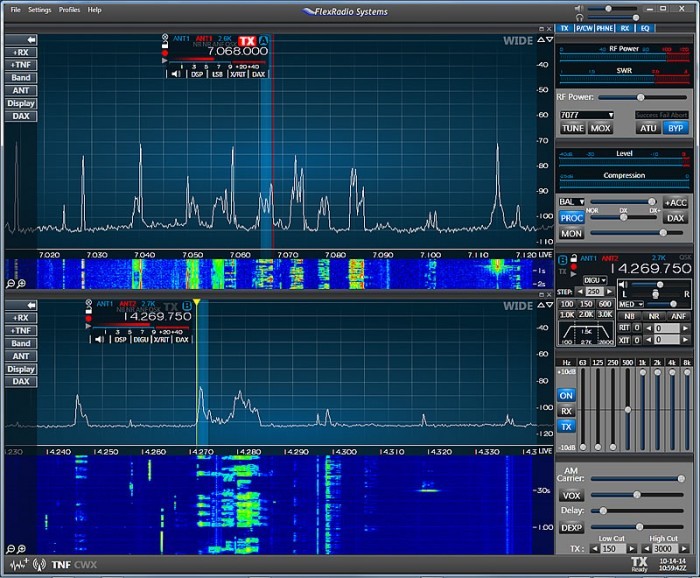Click the slice A letter indicator

264,41
